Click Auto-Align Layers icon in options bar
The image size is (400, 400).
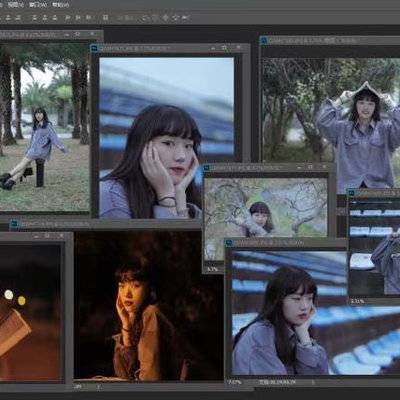(x=105, y=17)
